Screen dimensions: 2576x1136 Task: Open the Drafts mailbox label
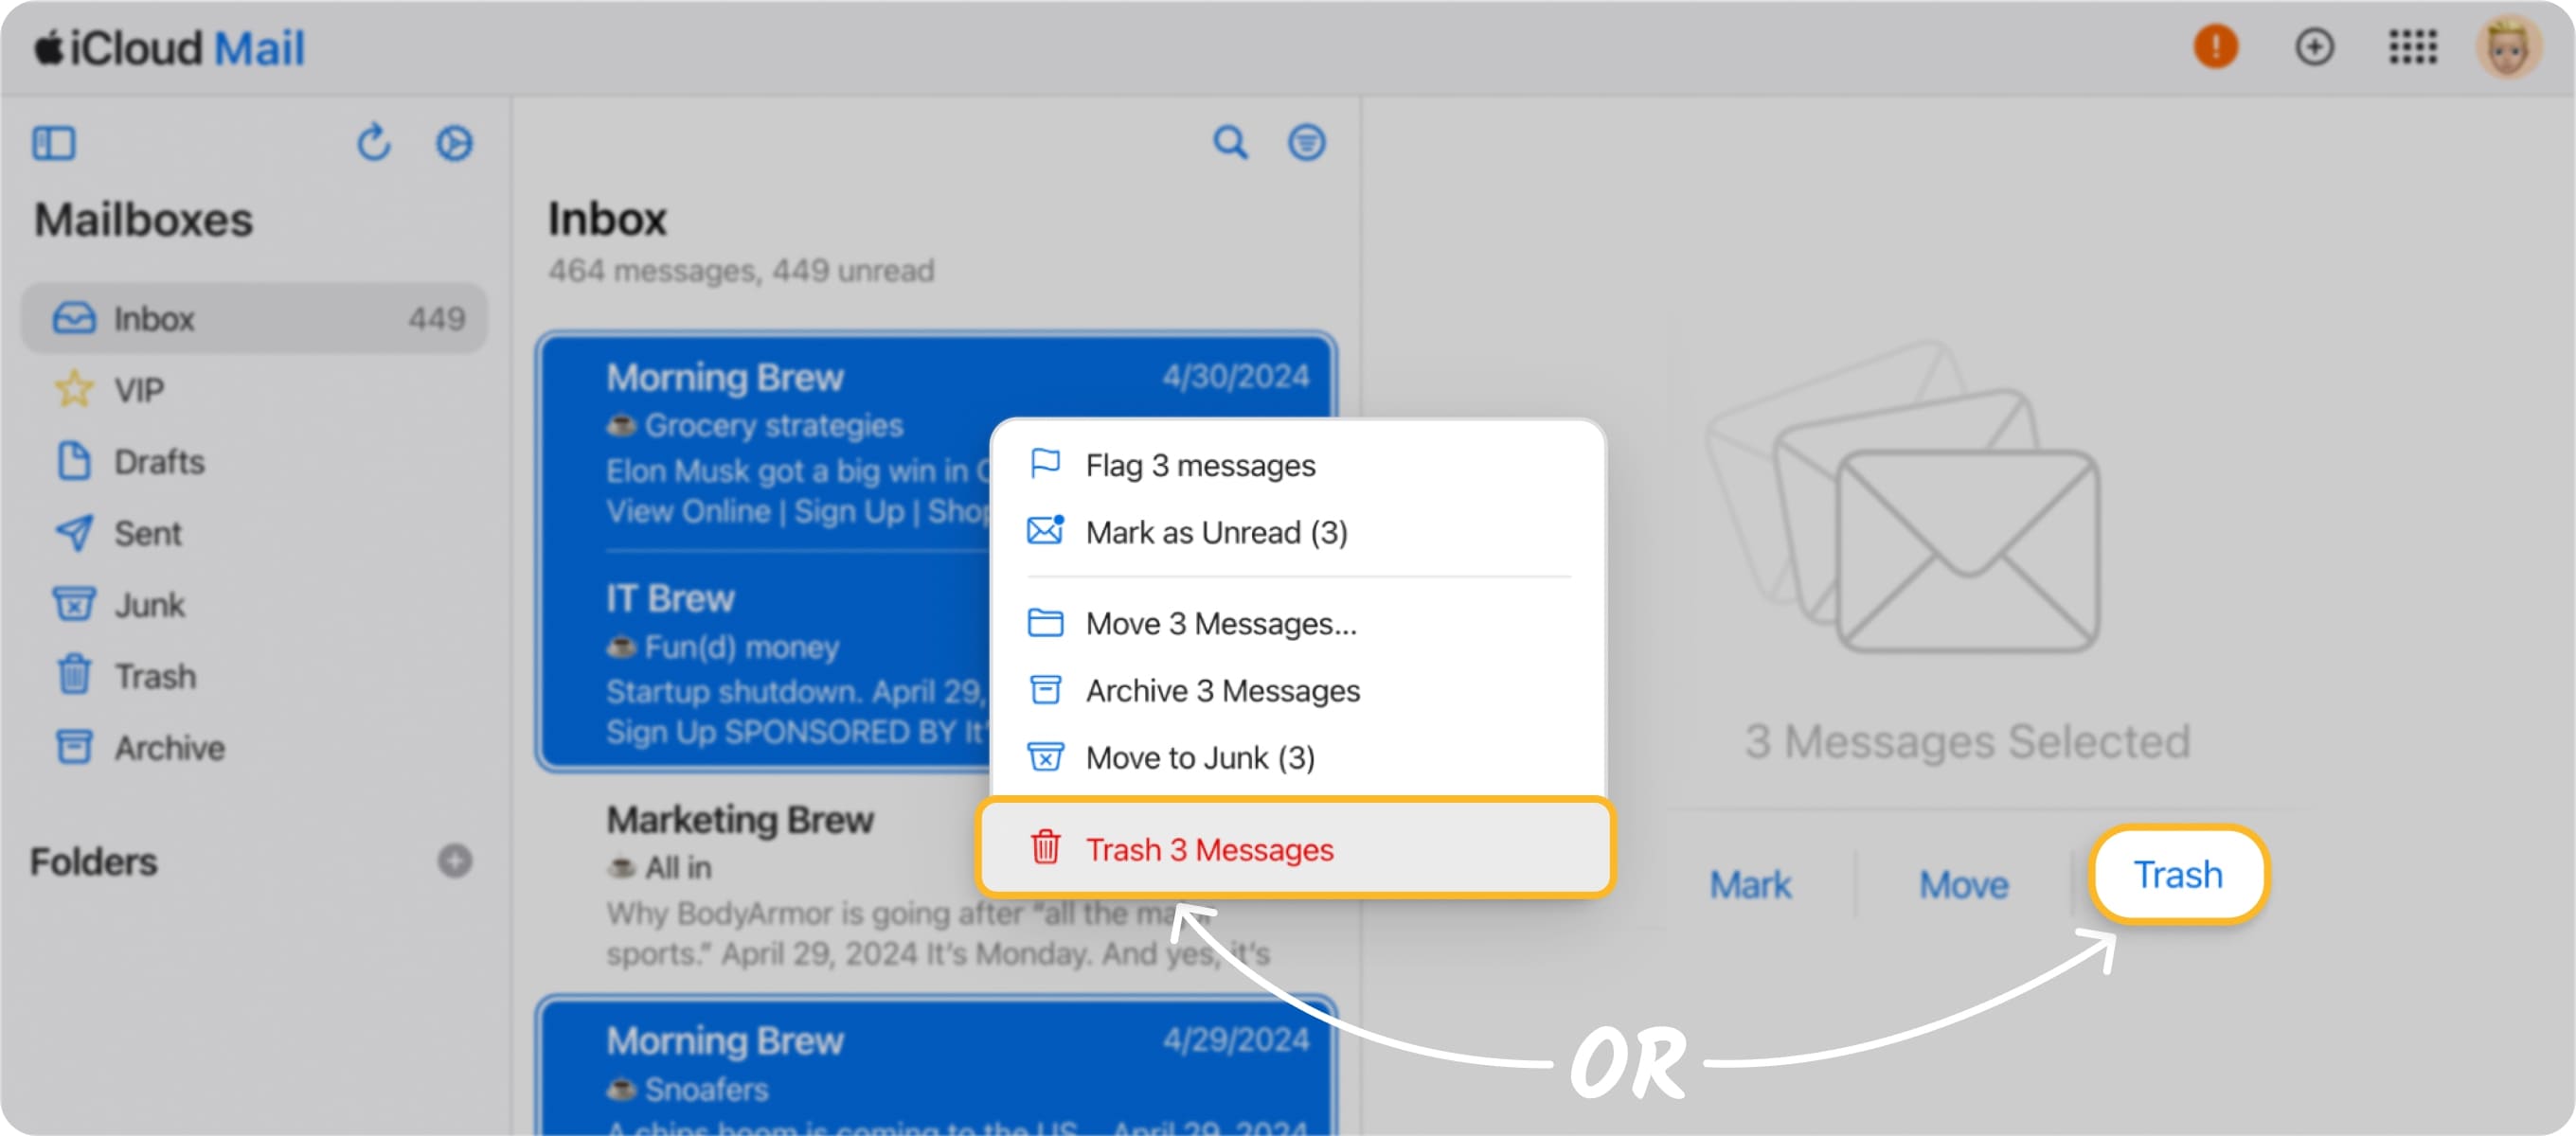click(x=159, y=461)
